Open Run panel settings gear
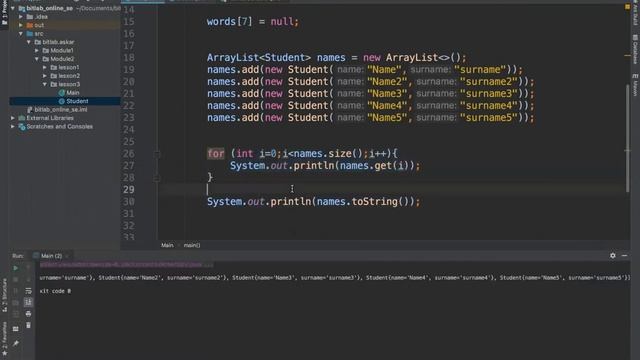 click(x=613, y=256)
